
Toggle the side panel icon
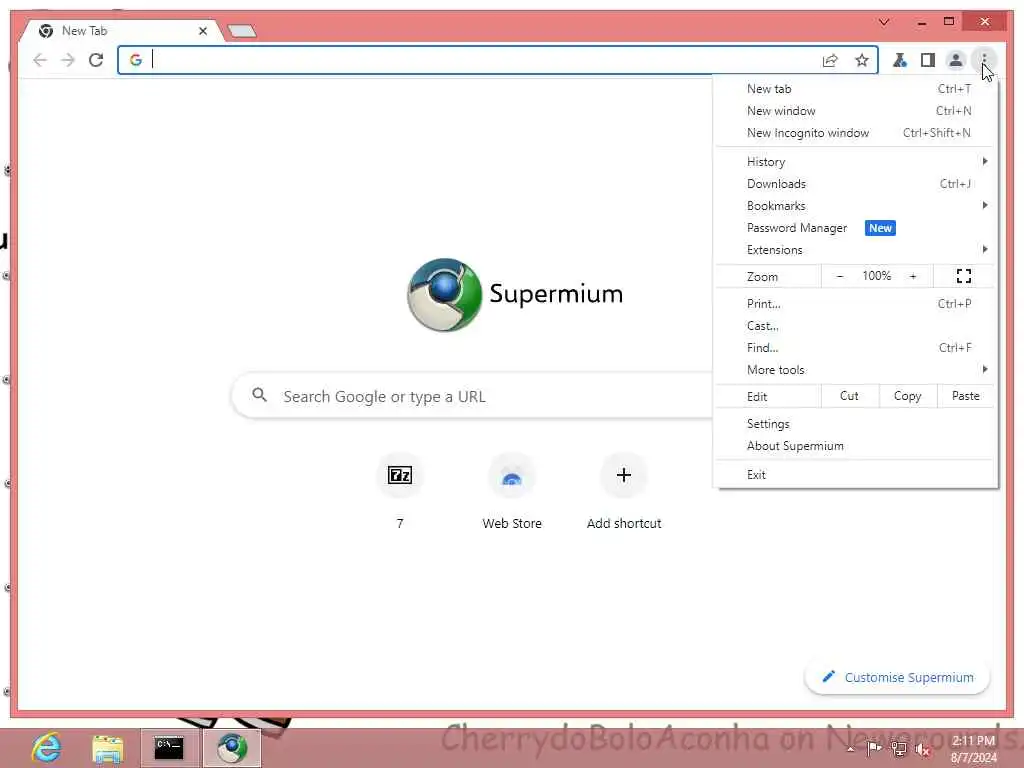[928, 60]
